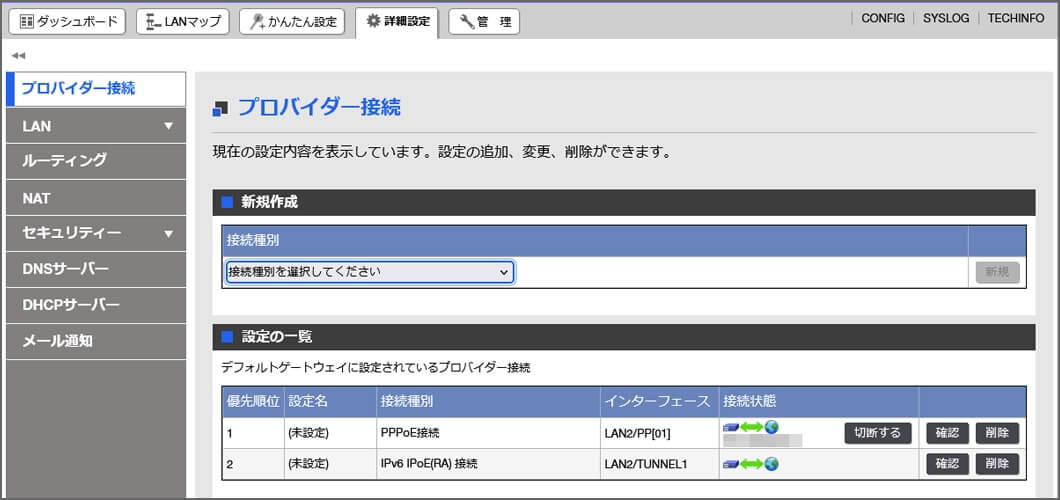Open the 接続種別 selection dropdown
This screenshot has width=1060, height=500.
[370, 272]
